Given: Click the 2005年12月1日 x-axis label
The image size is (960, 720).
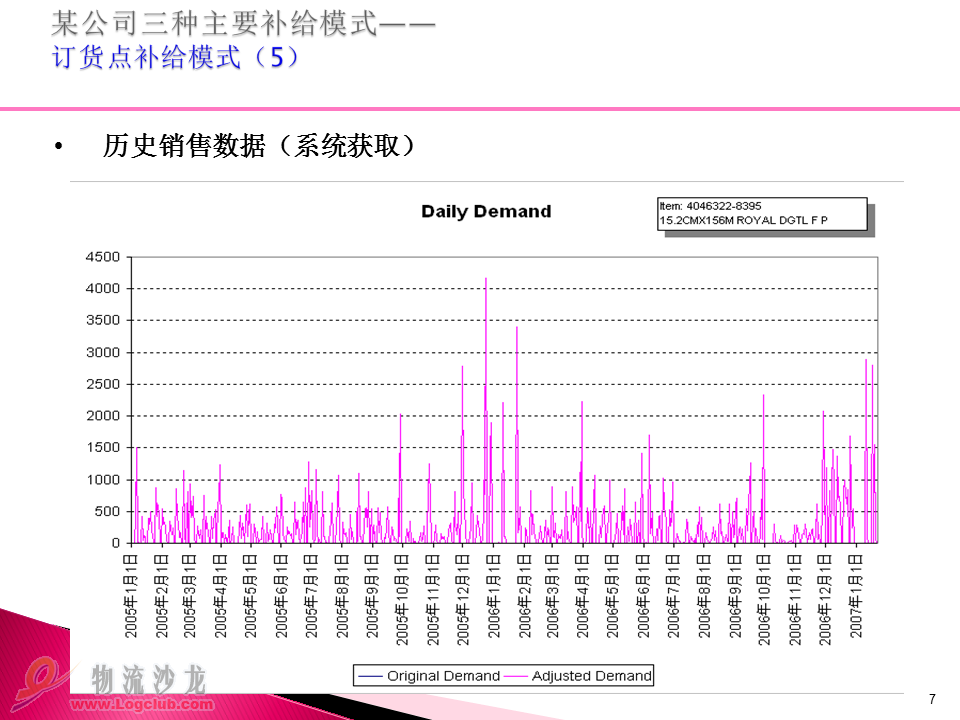Looking at the screenshot, I should 462,600.
